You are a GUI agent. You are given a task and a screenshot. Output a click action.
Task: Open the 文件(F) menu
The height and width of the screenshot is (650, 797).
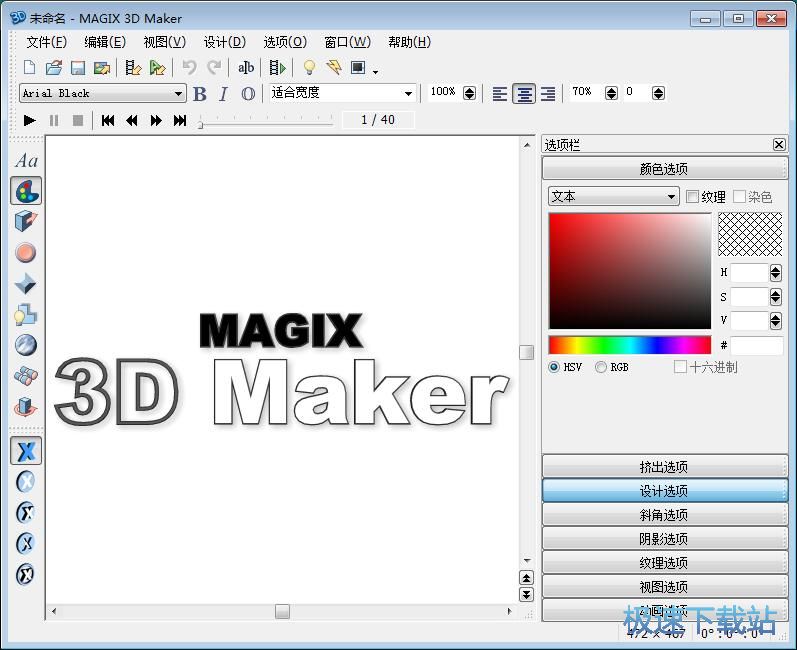click(x=46, y=42)
